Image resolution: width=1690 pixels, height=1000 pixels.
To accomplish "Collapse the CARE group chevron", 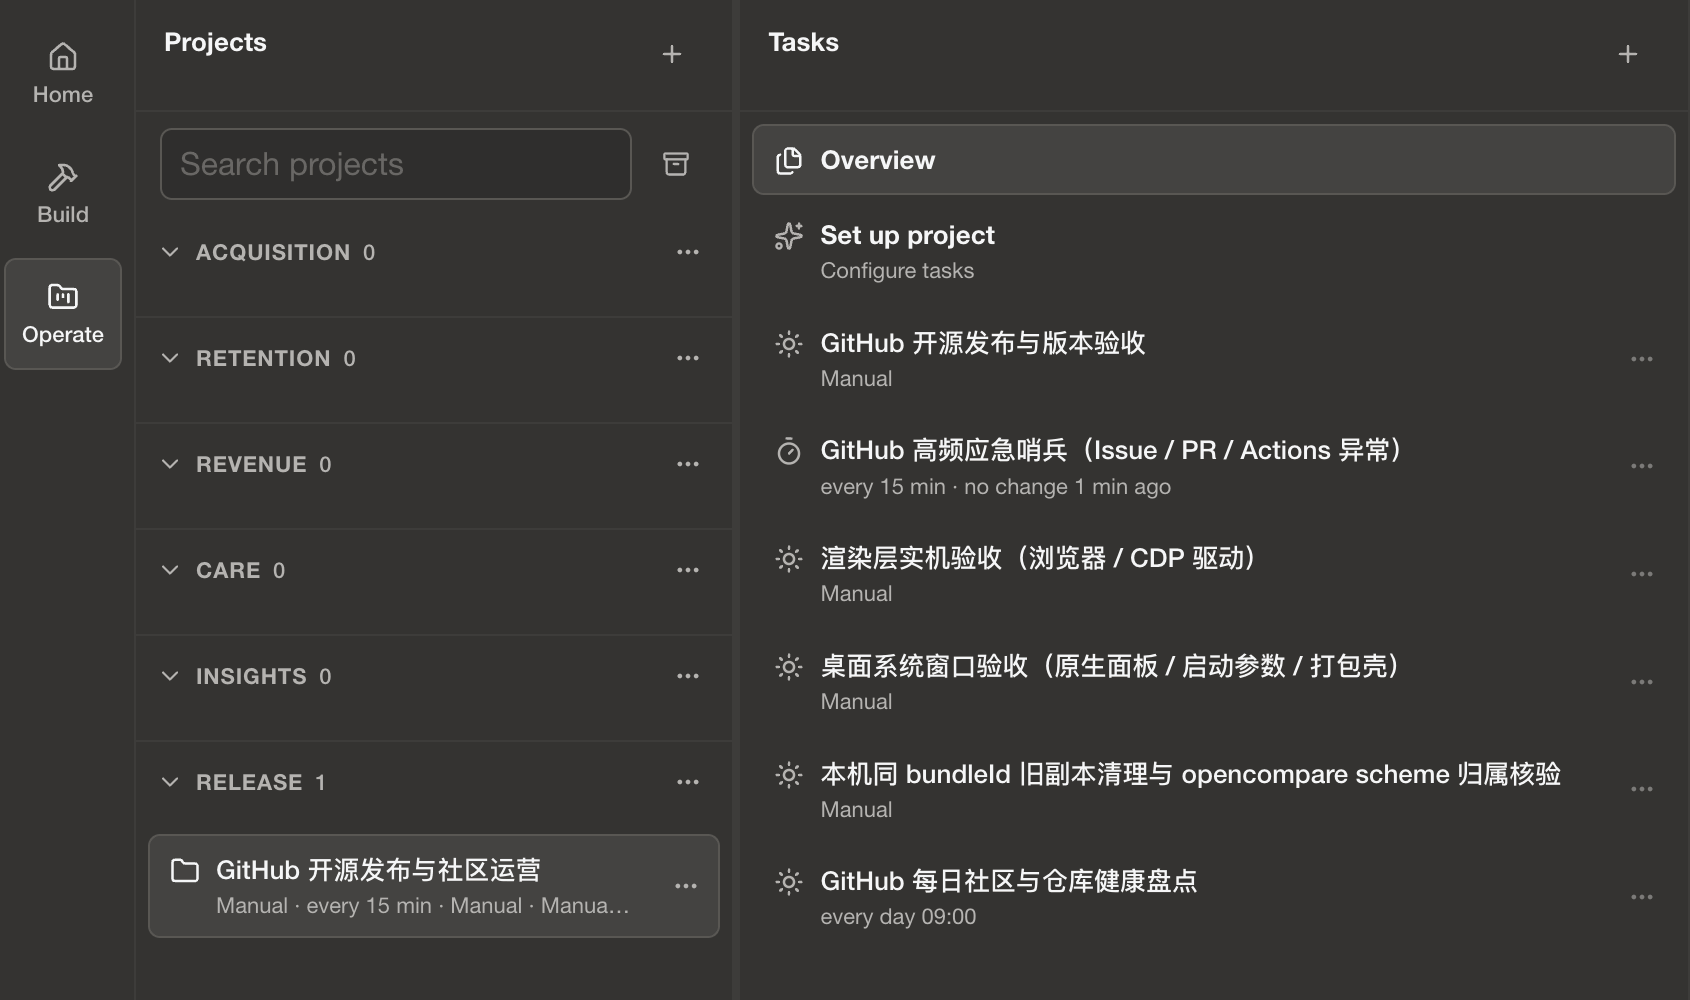I will (x=170, y=570).
